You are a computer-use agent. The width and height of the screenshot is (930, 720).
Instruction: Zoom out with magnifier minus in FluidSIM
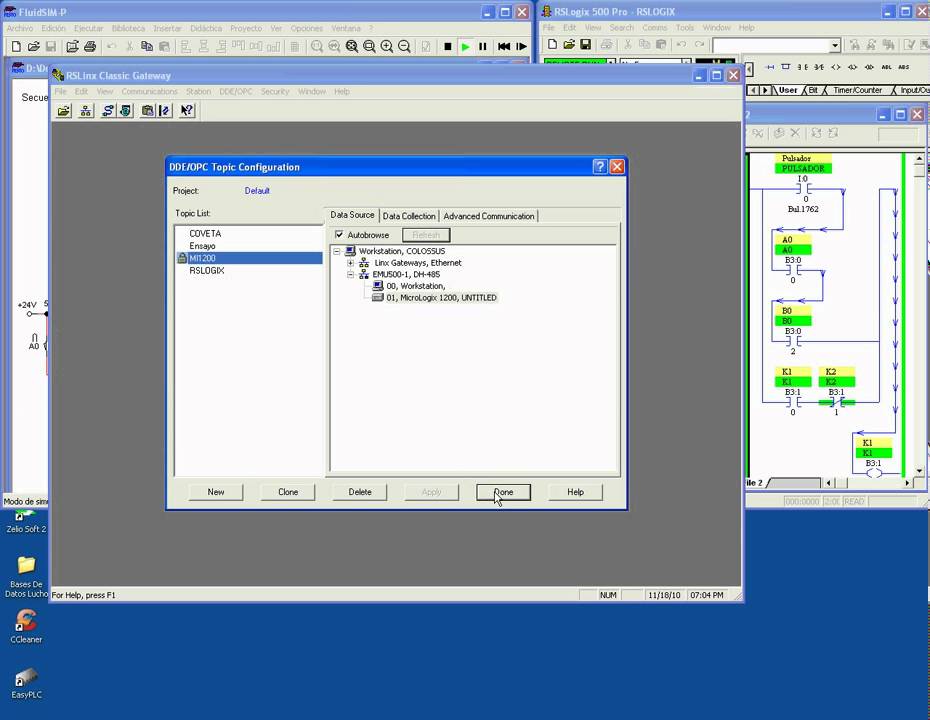(405, 46)
